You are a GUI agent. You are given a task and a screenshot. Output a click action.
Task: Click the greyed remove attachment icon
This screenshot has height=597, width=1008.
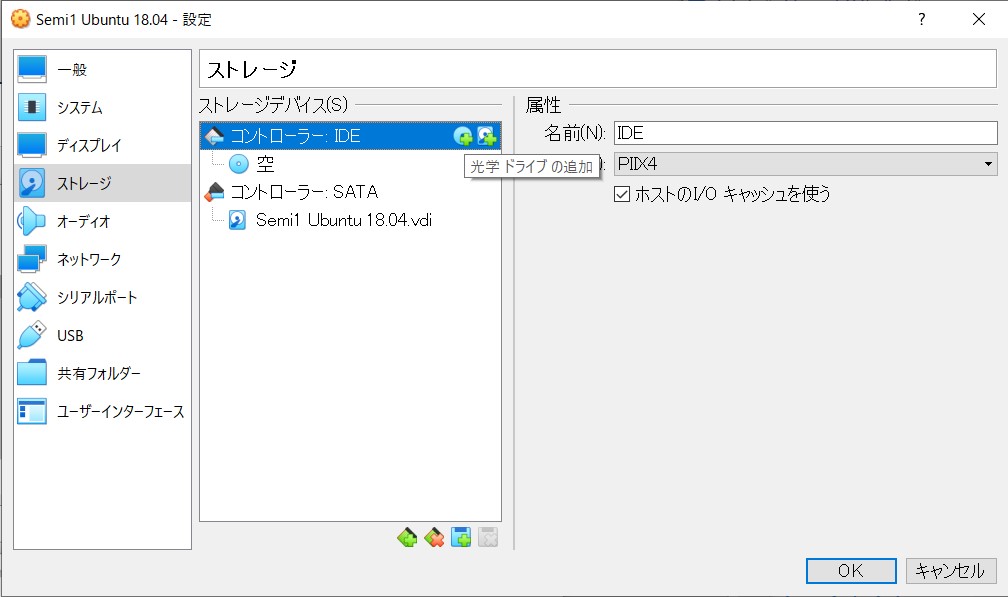pyautogui.click(x=488, y=537)
